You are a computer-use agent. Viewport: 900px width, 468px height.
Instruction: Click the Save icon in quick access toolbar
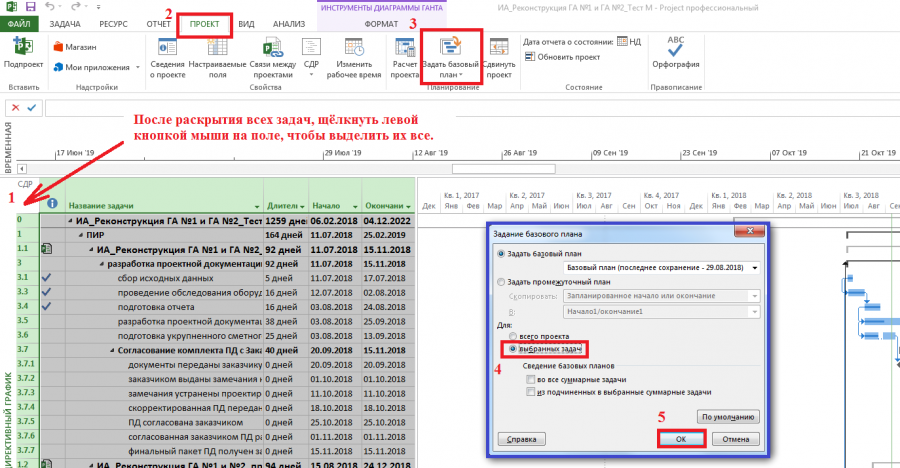[x=30, y=7]
